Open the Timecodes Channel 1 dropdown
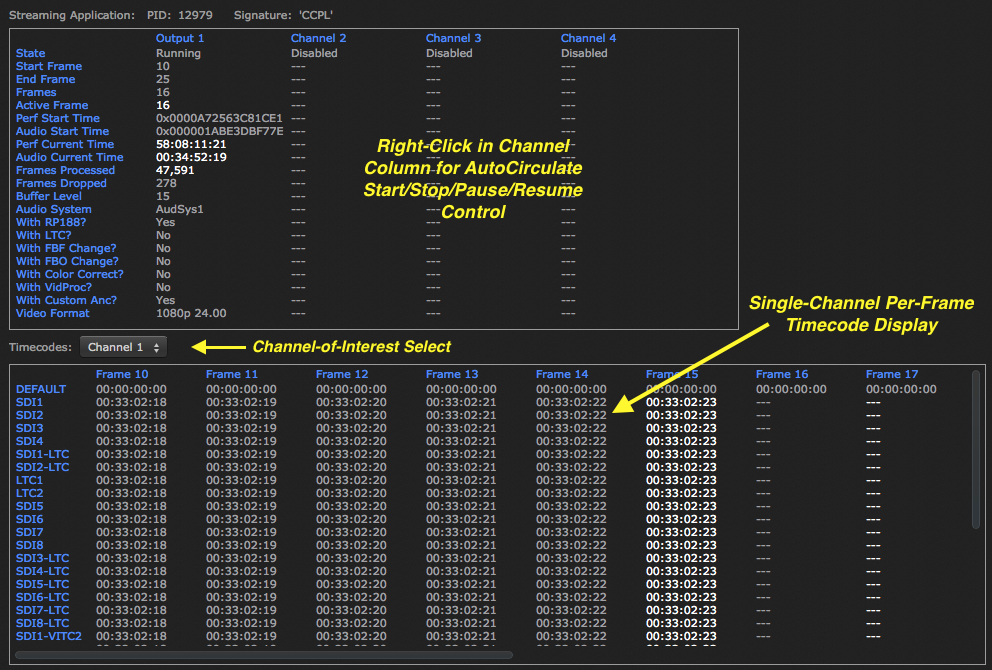The image size is (992, 670). coord(124,347)
